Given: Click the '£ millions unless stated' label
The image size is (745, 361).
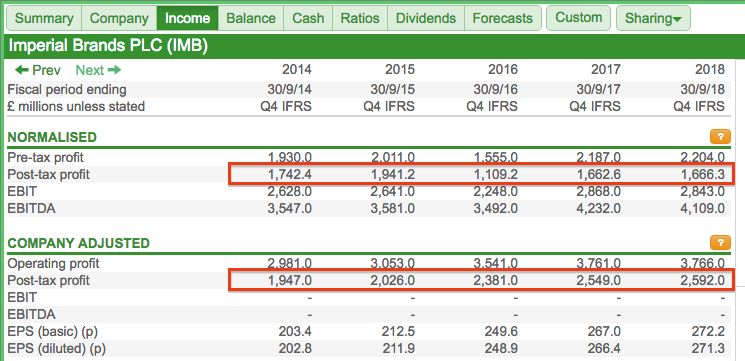Looking at the screenshot, I should [76, 106].
